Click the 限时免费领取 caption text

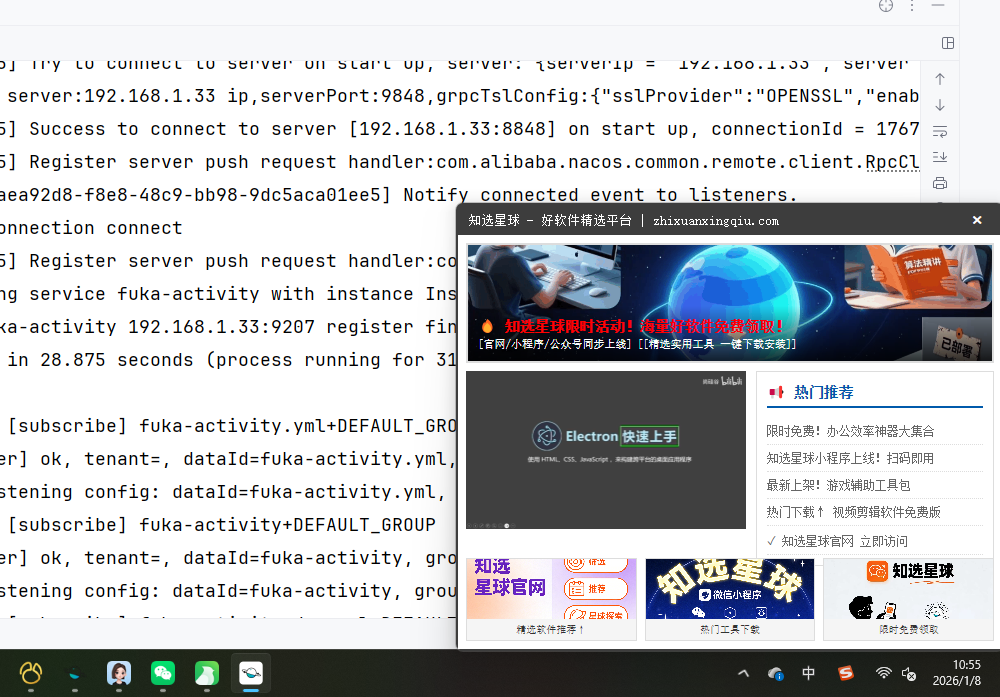[909, 629]
